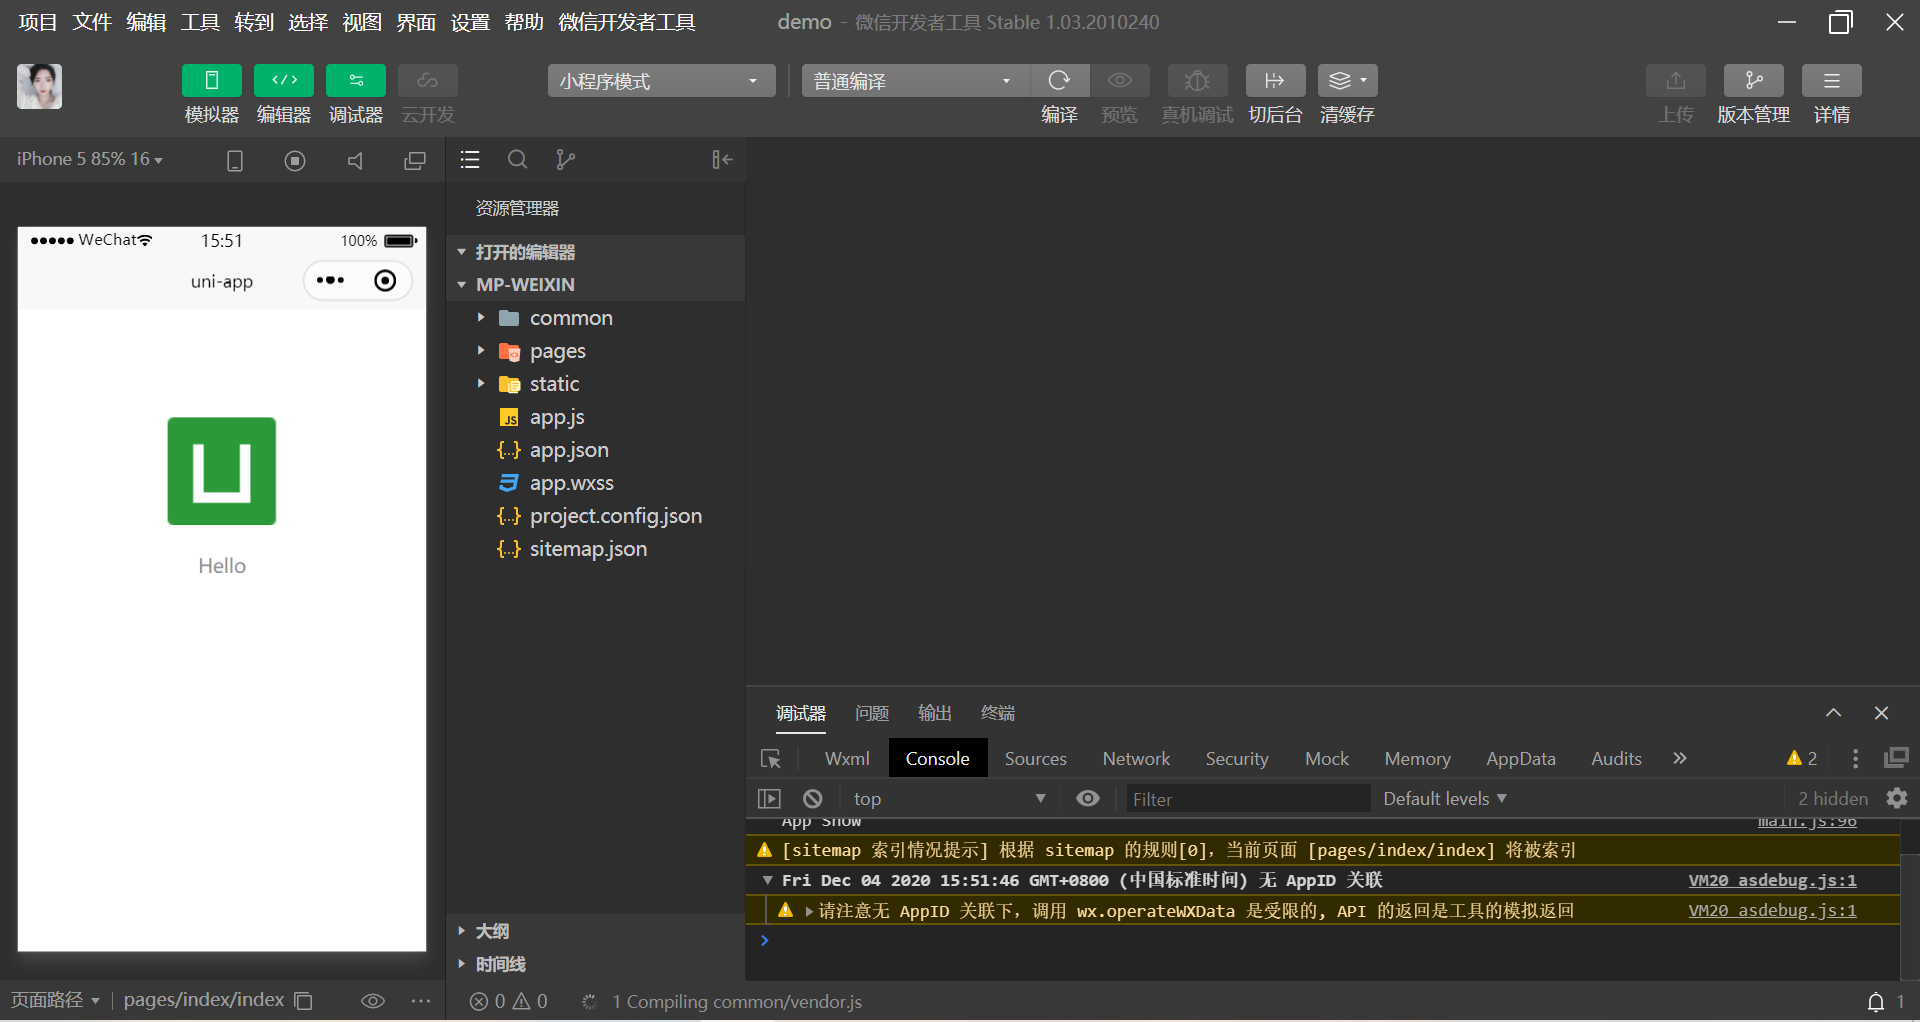Clear the console icon
Viewport: 1920px width, 1022px height.
[x=813, y=798]
